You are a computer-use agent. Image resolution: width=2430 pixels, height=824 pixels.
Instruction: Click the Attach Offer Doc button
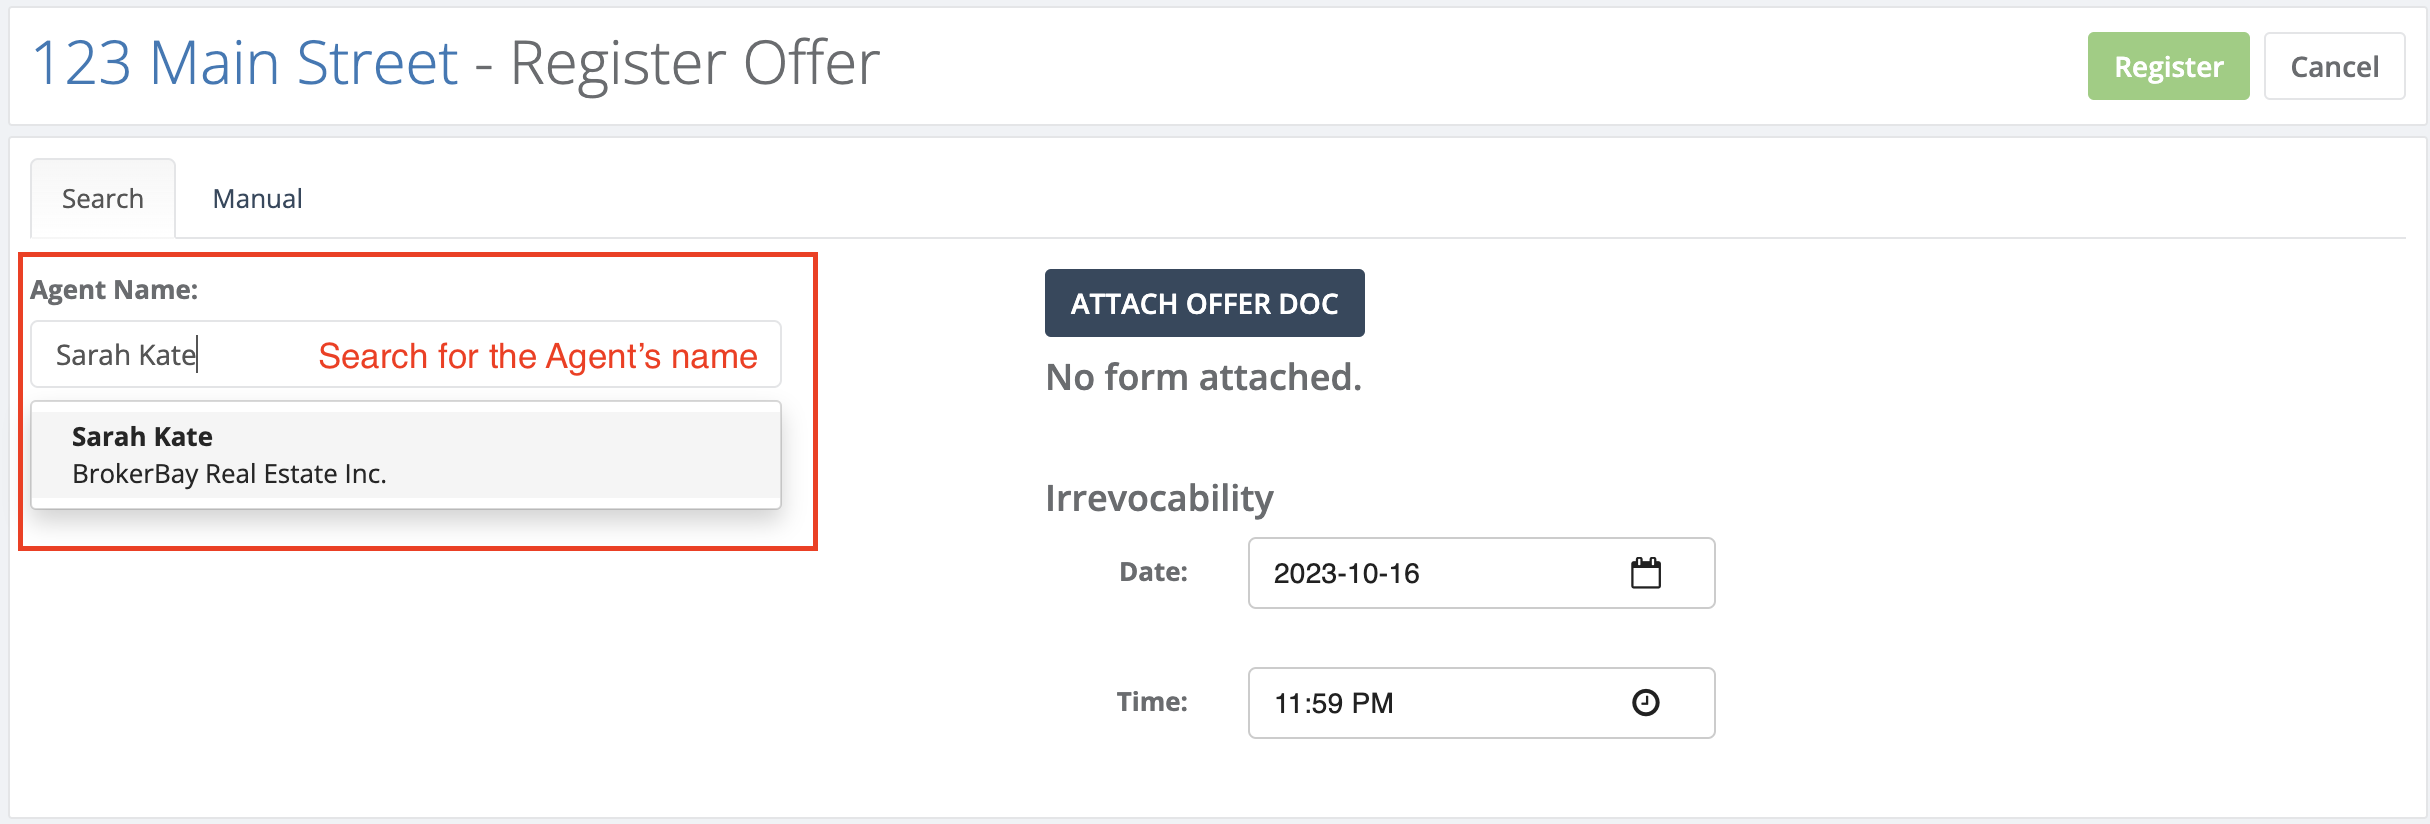click(x=1204, y=303)
